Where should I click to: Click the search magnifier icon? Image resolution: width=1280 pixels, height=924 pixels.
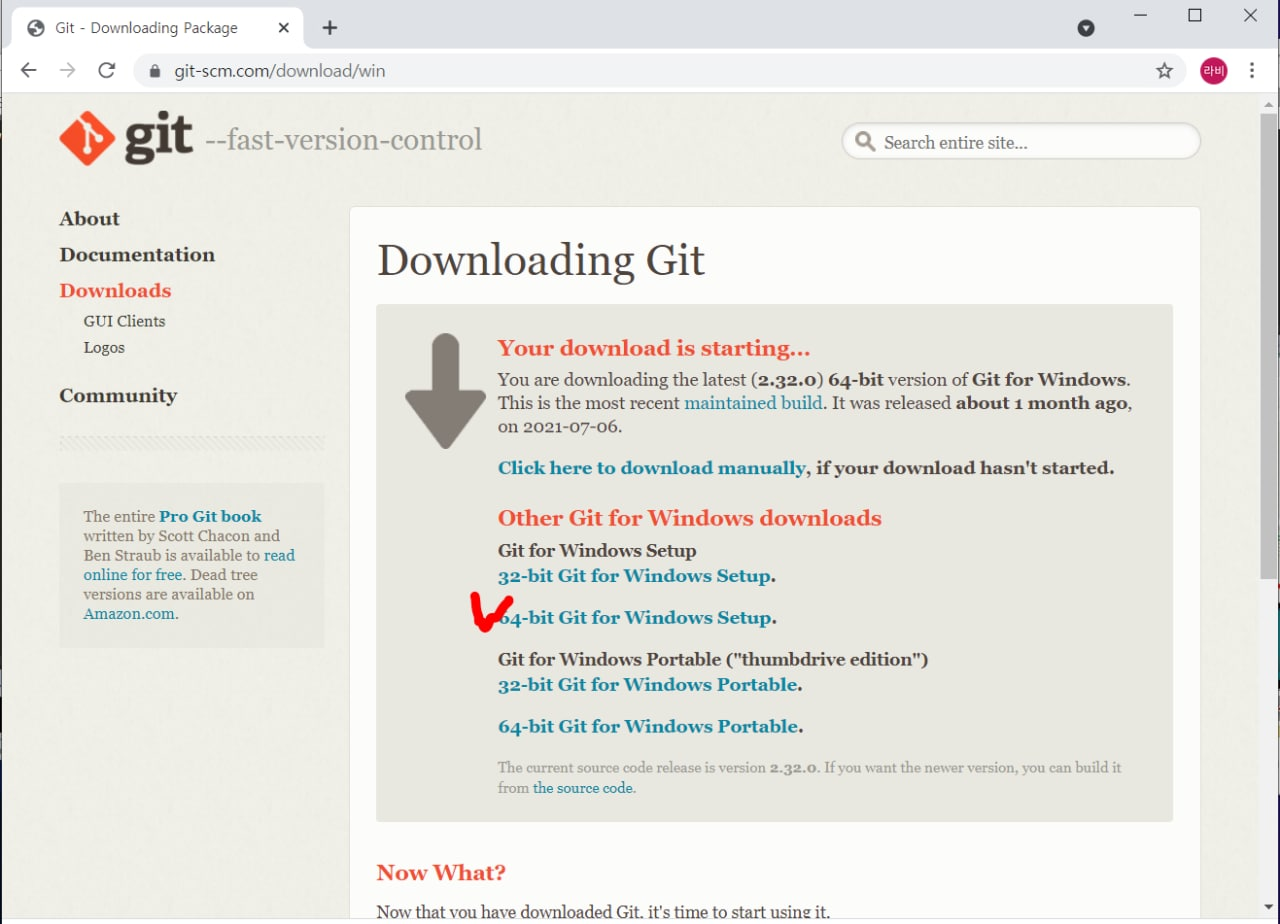click(865, 142)
